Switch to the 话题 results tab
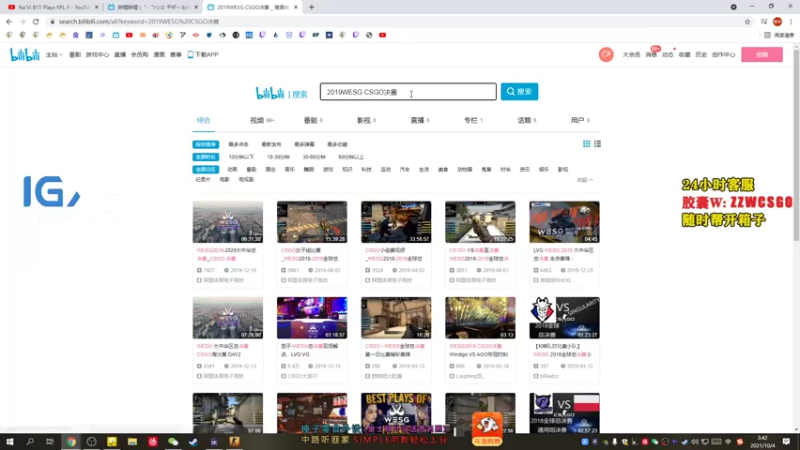The height and width of the screenshot is (450, 800). (527, 120)
